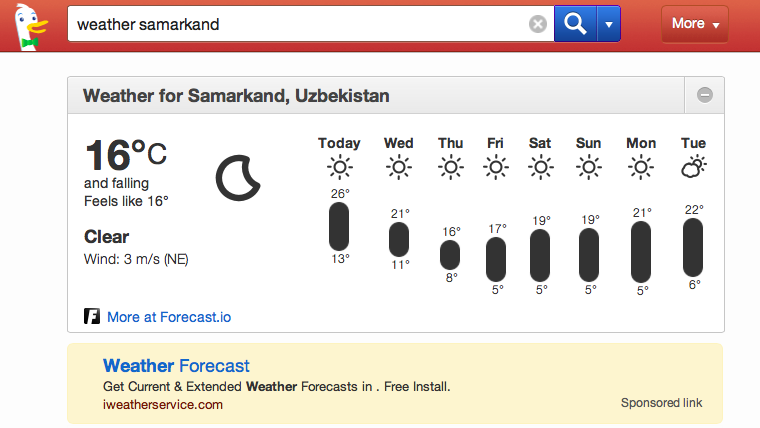Click the Forecast.io logo icon
This screenshot has width=760, height=428.
click(92, 317)
